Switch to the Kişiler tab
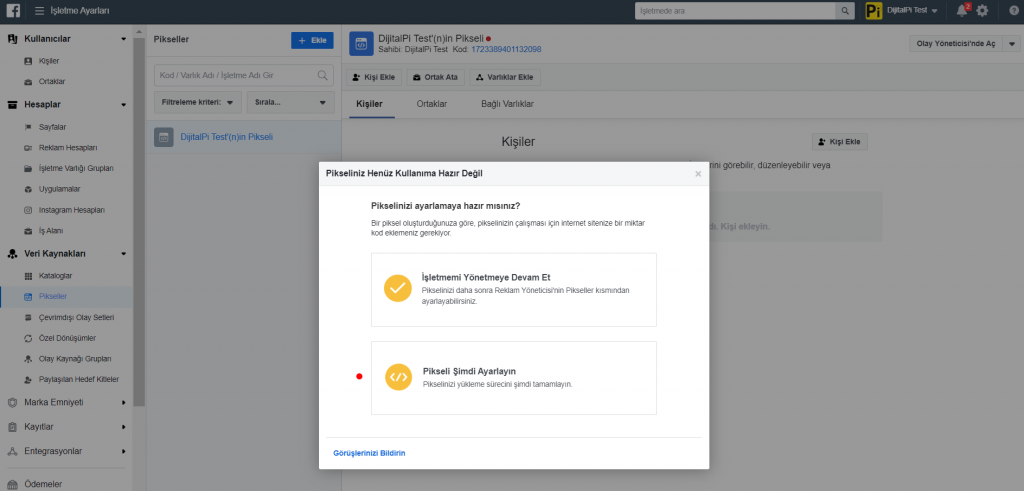 (369, 104)
